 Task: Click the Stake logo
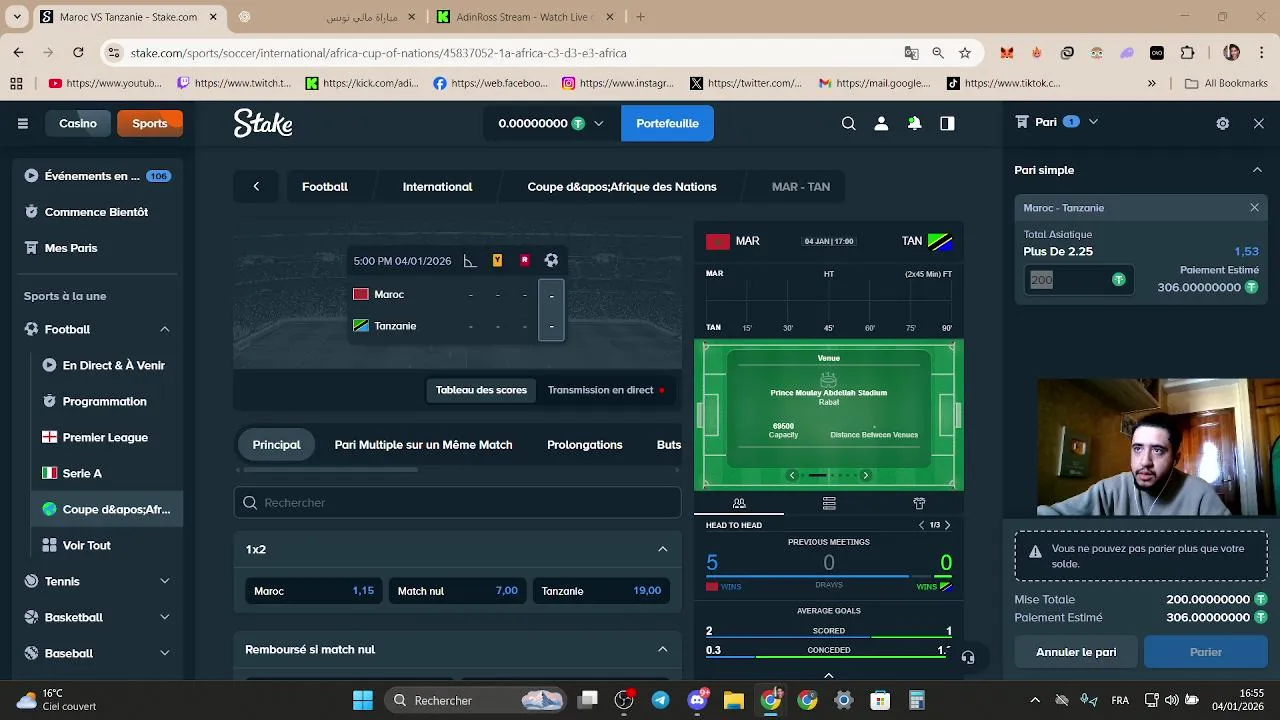pyautogui.click(x=263, y=123)
